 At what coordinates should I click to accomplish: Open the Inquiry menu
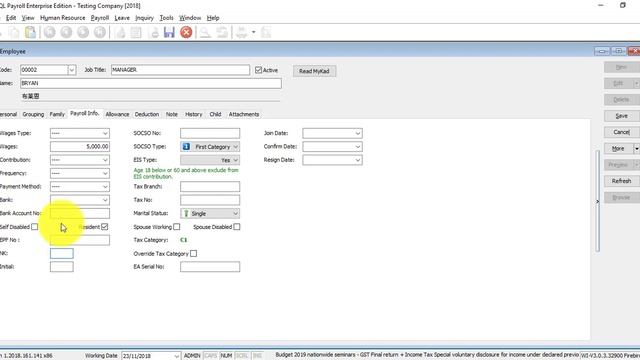[144, 18]
